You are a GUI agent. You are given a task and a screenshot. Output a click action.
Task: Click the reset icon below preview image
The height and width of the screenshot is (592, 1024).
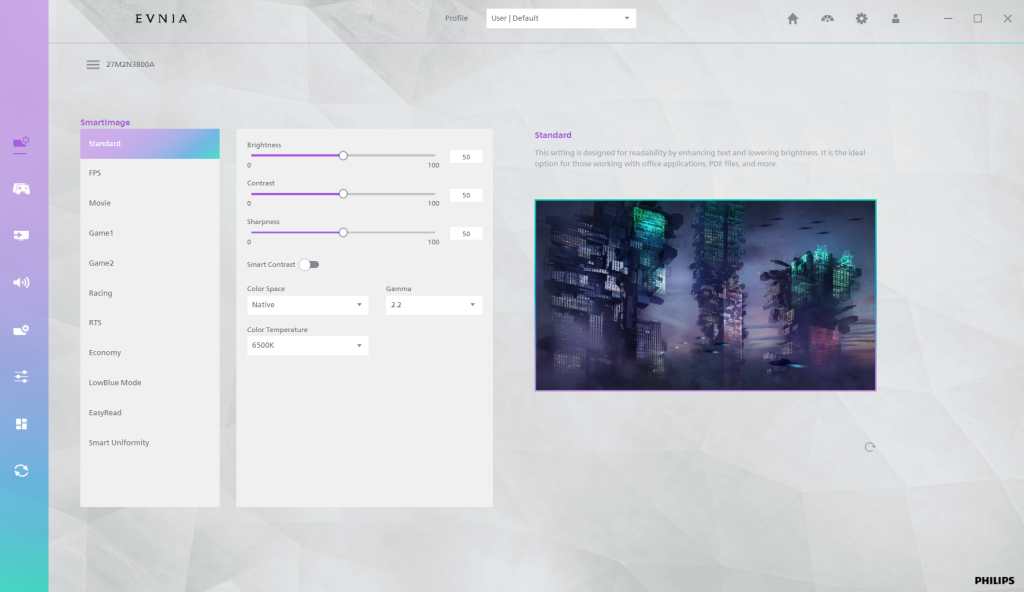pos(869,447)
